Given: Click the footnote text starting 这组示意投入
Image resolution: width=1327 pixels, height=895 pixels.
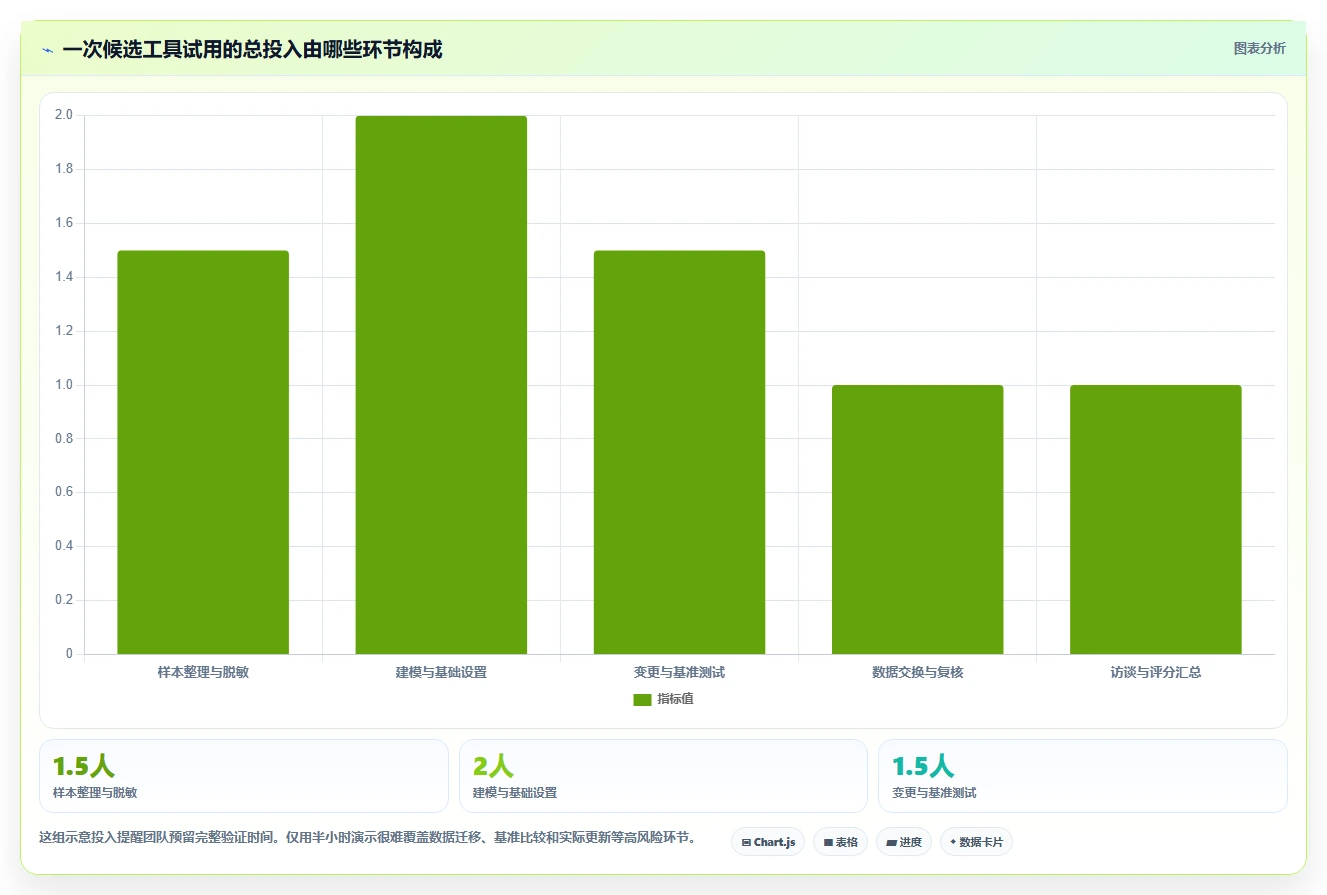Looking at the screenshot, I should (368, 837).
